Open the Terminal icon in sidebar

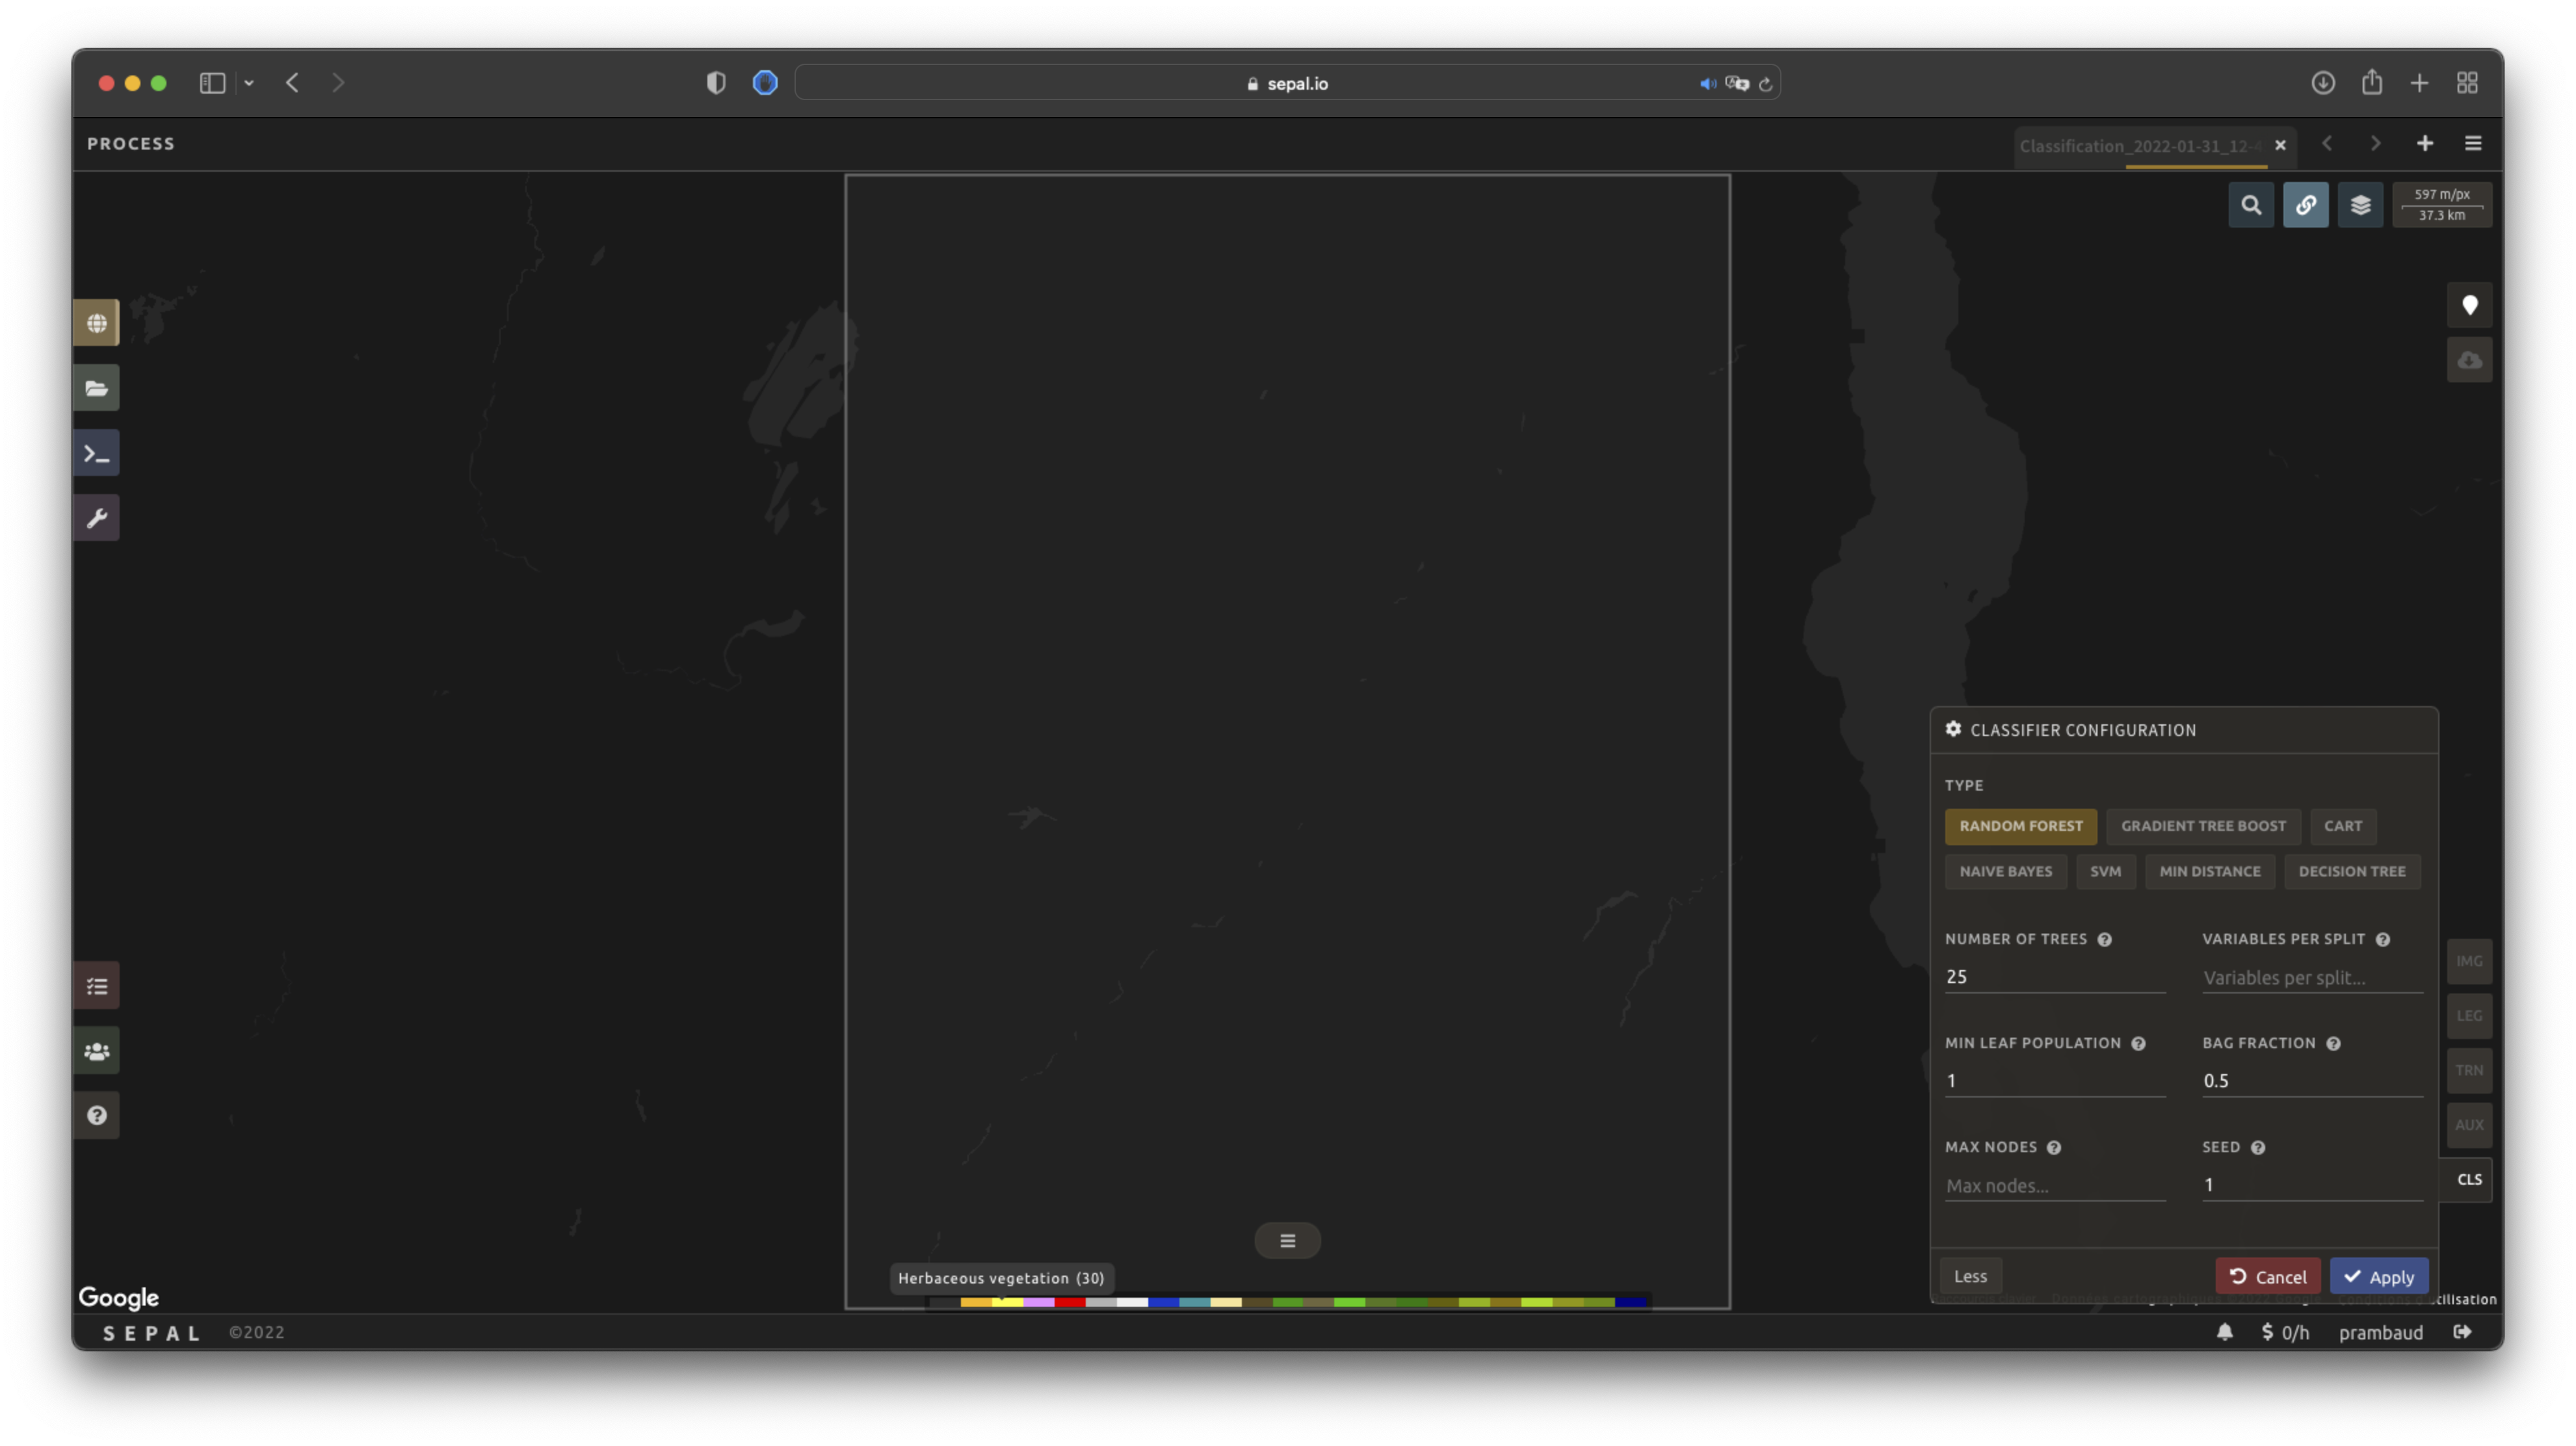tap(97, 453)
